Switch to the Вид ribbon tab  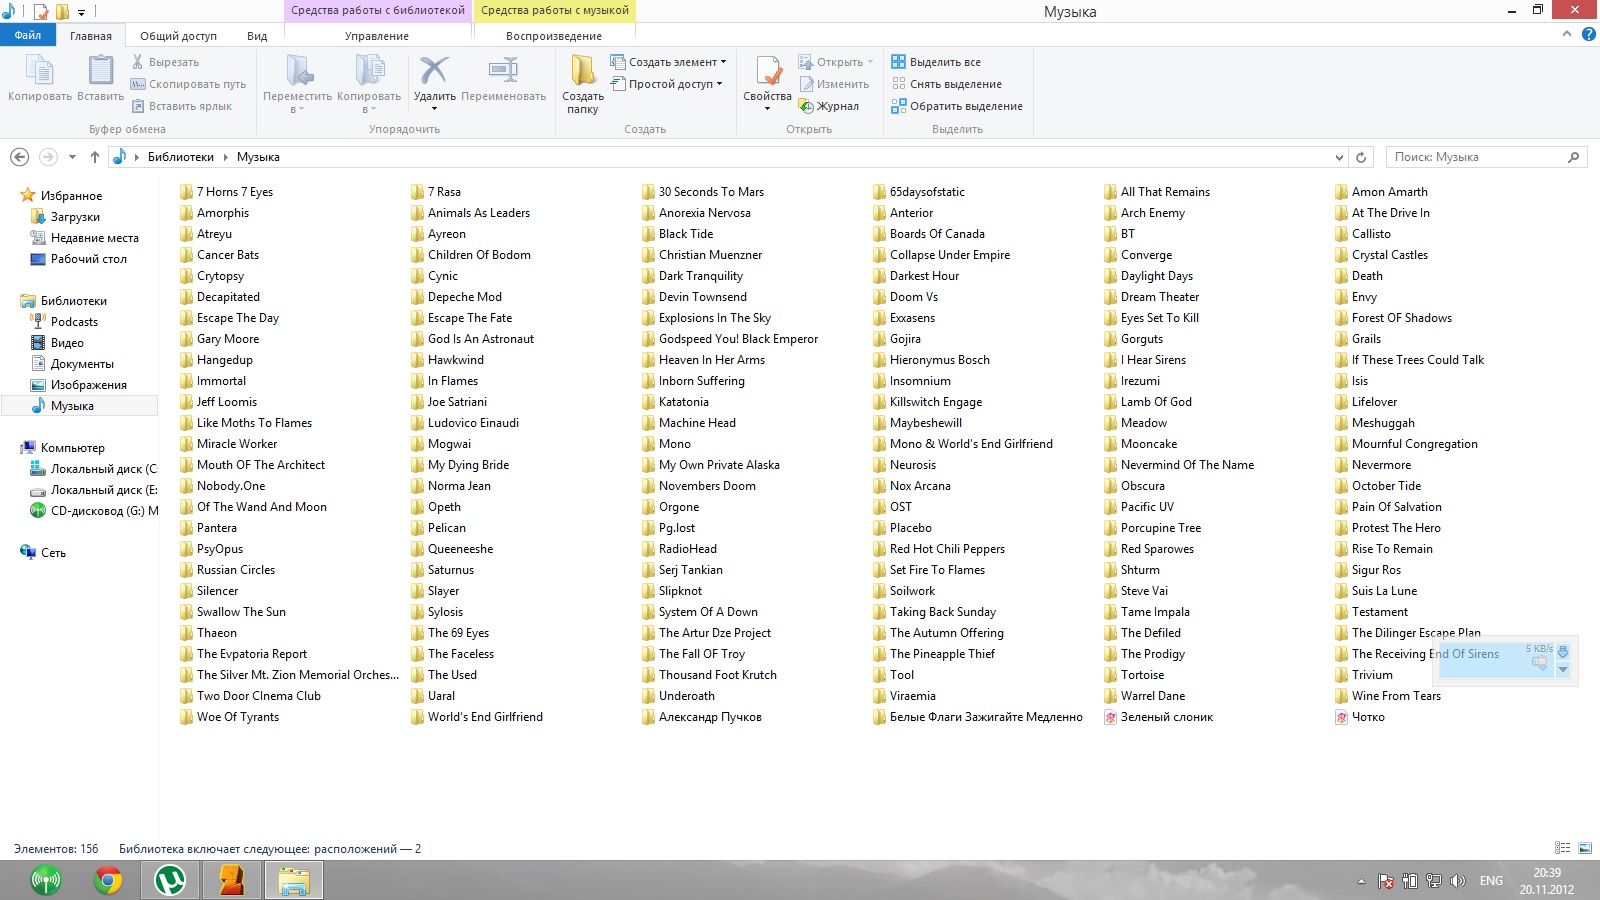click(x=257, y=36)
